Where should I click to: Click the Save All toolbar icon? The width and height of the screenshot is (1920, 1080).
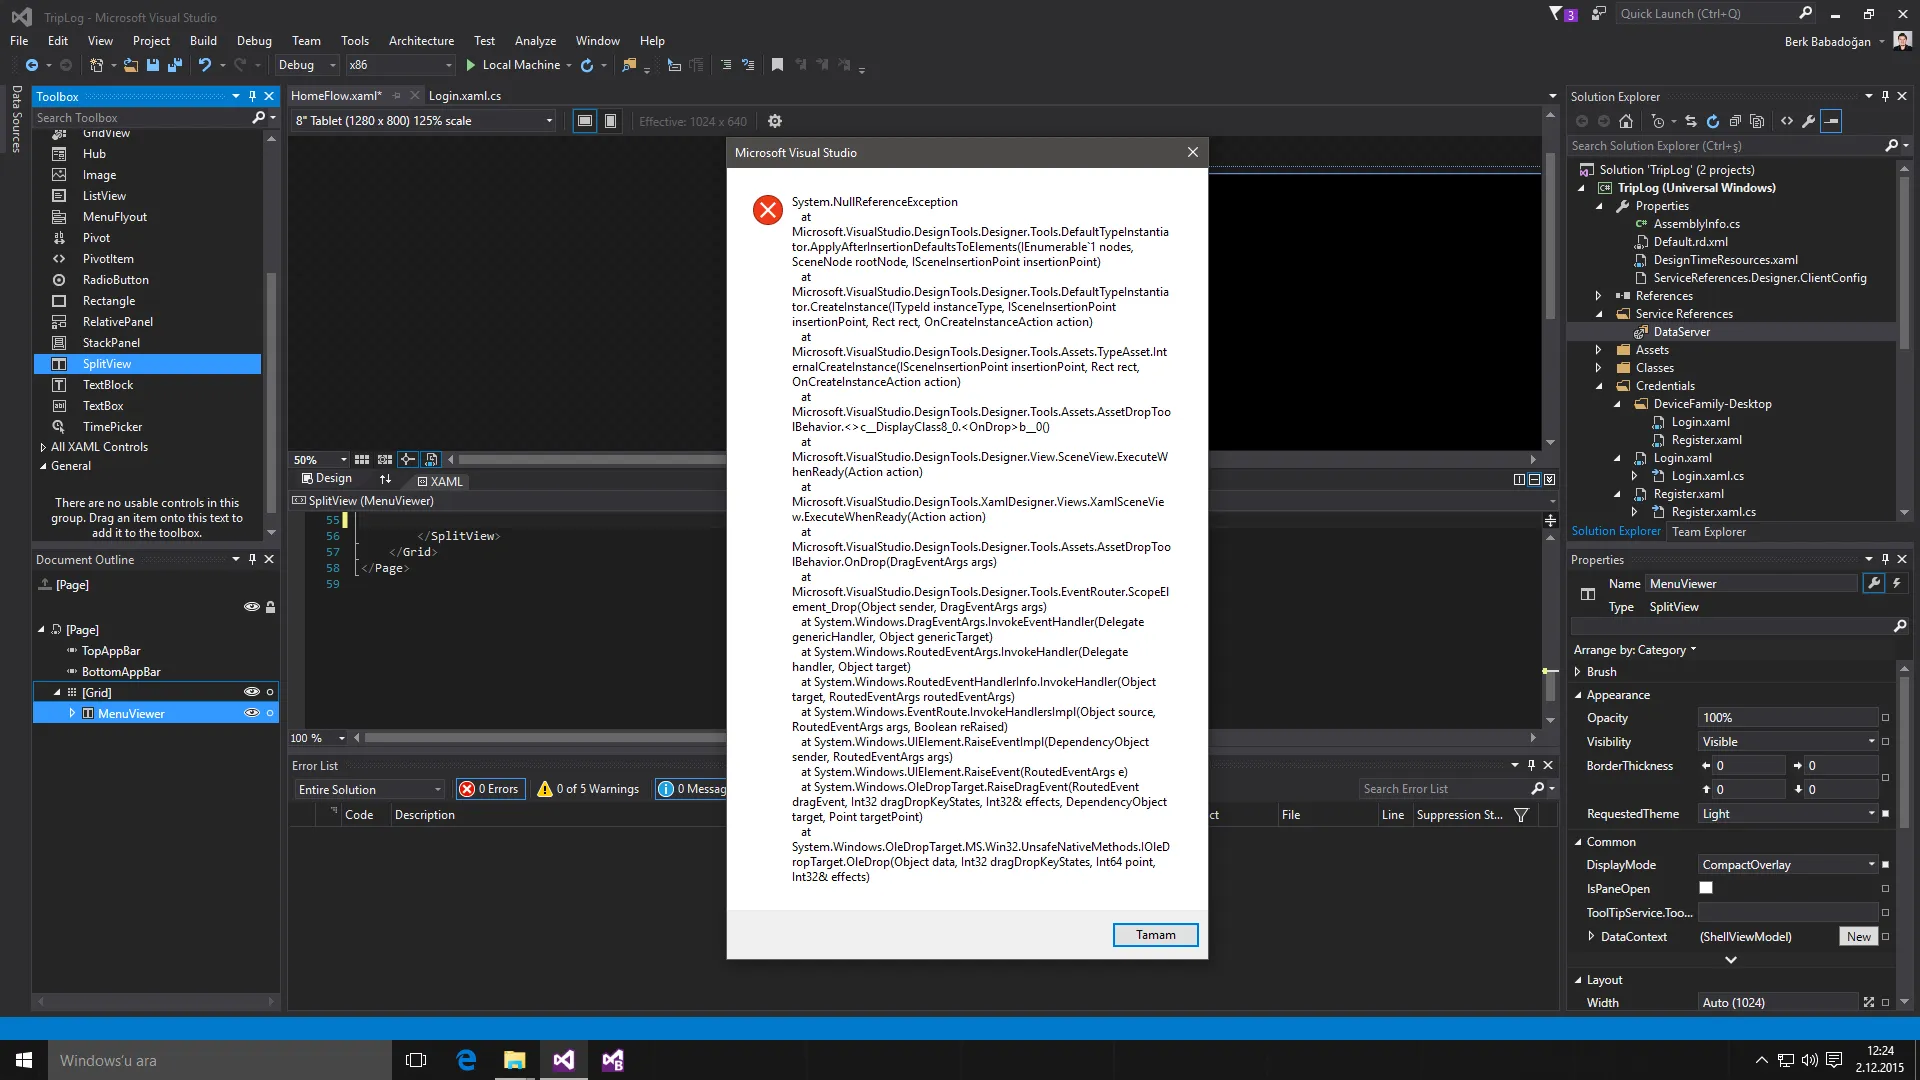(174, 65)
